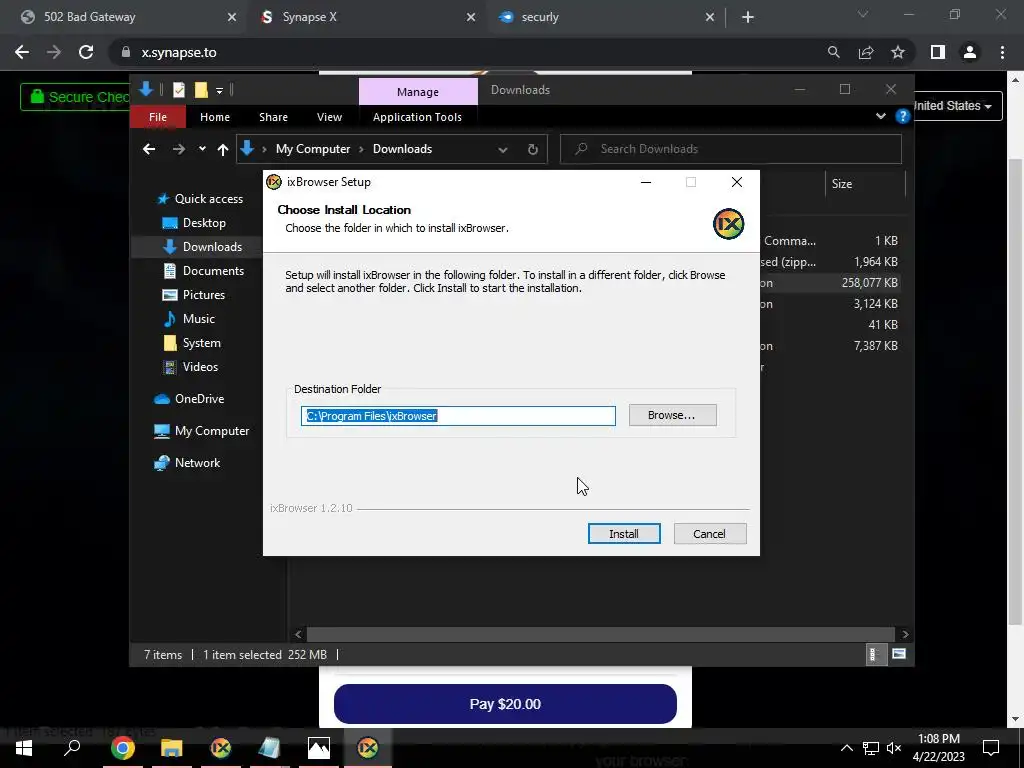The image size is (1024, 768).
Task: Switch to the 502 Bad Gateway tab
Action: coord(124,17)
